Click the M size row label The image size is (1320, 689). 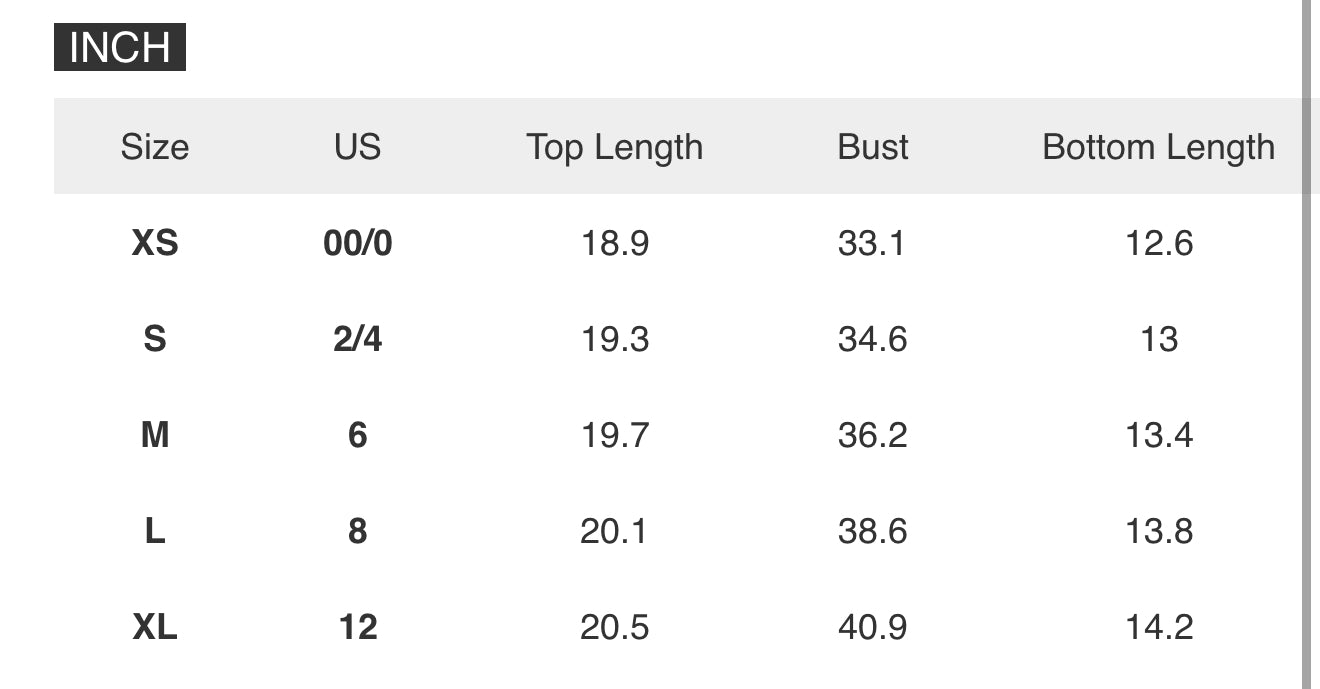(x=155, y=435)
